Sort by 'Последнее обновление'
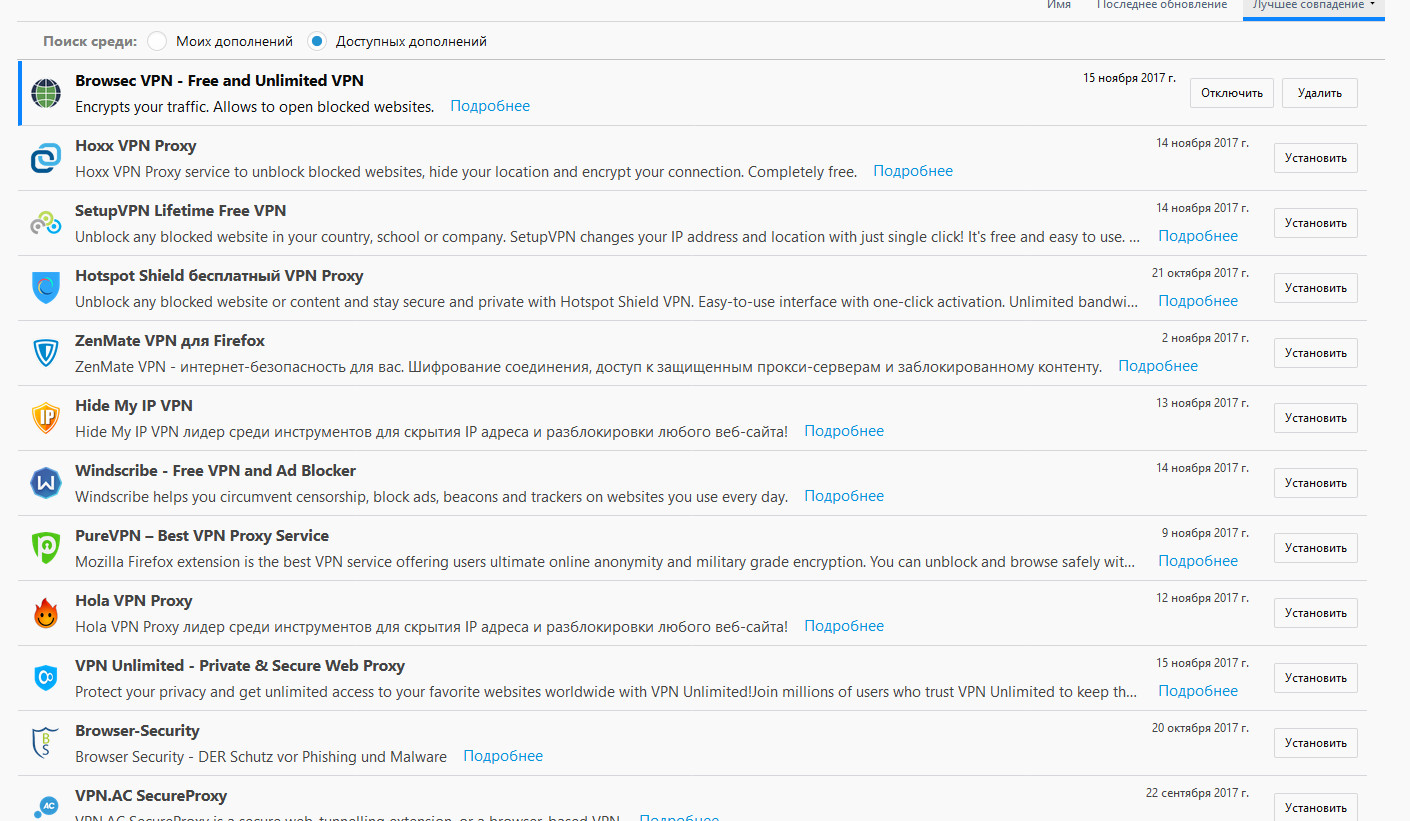This screenshot has height=821, width=1410. tap(1162, 5)
